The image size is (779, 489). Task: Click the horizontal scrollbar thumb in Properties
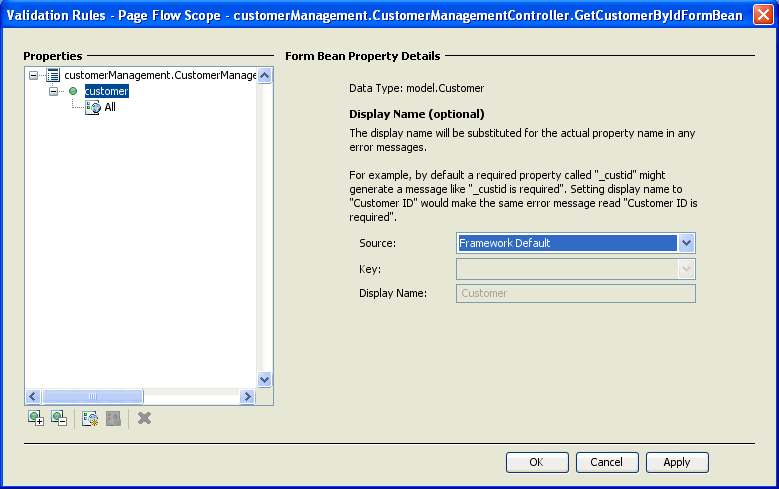(93, 397)
